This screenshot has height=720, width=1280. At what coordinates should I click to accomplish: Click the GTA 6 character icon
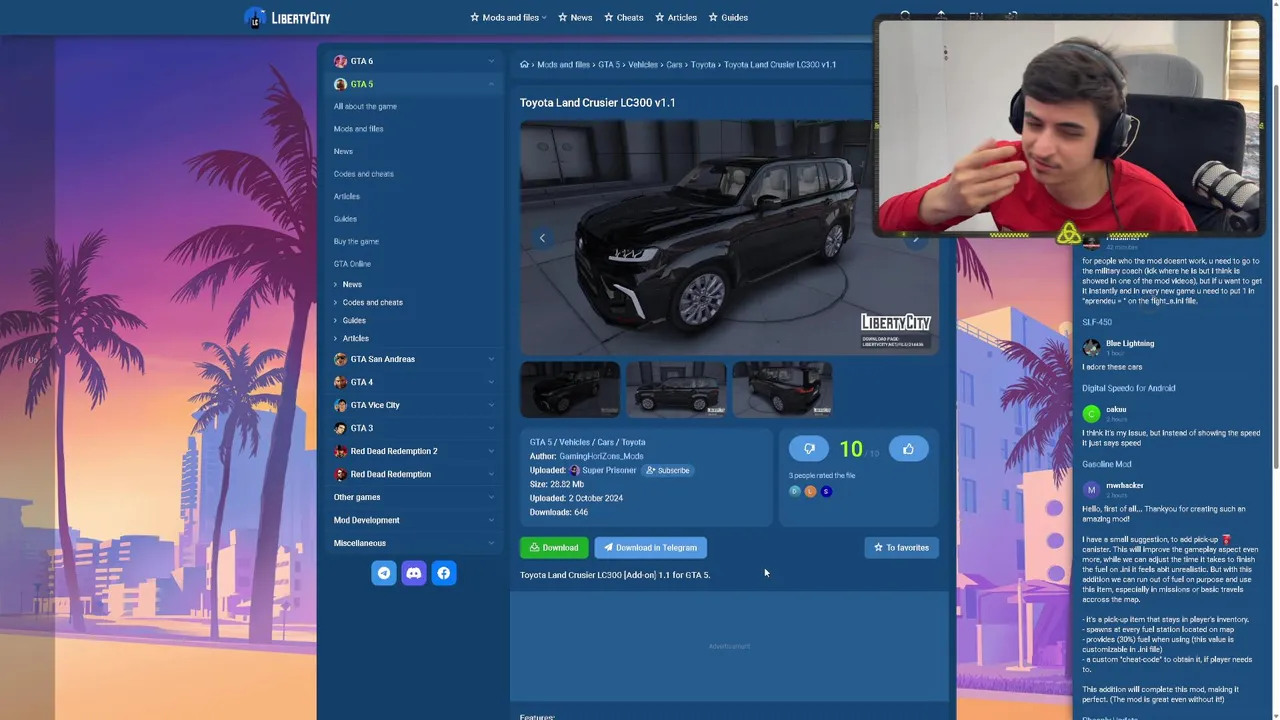[x=340, y=61]
